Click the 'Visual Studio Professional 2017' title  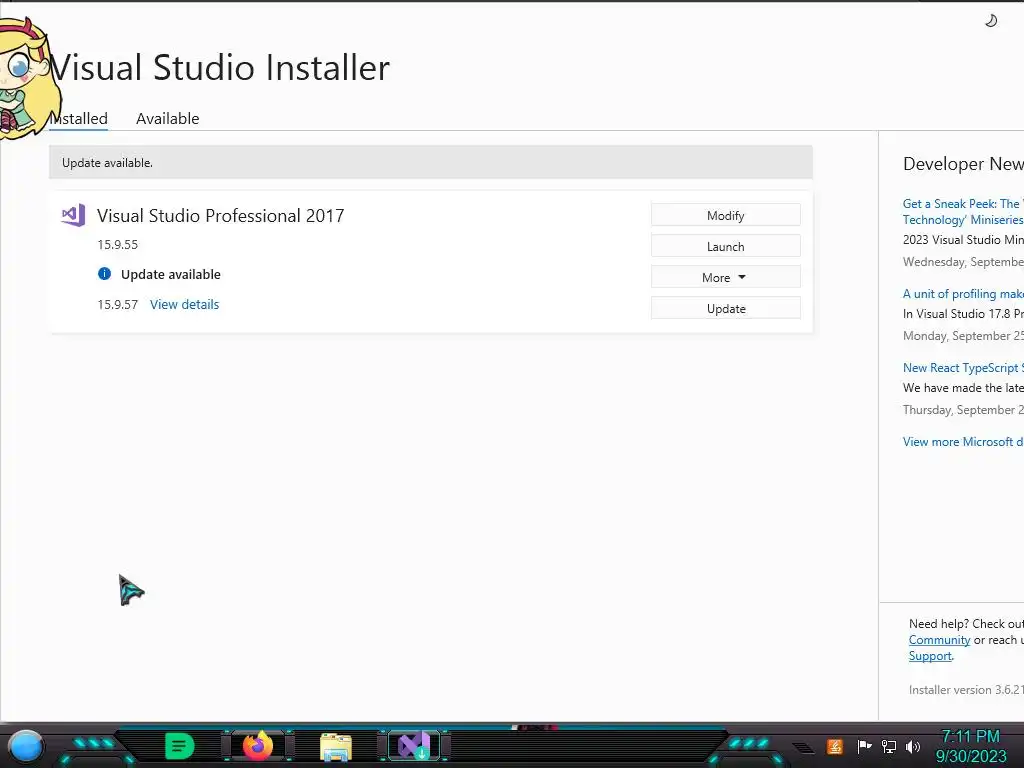click(221, 216)
